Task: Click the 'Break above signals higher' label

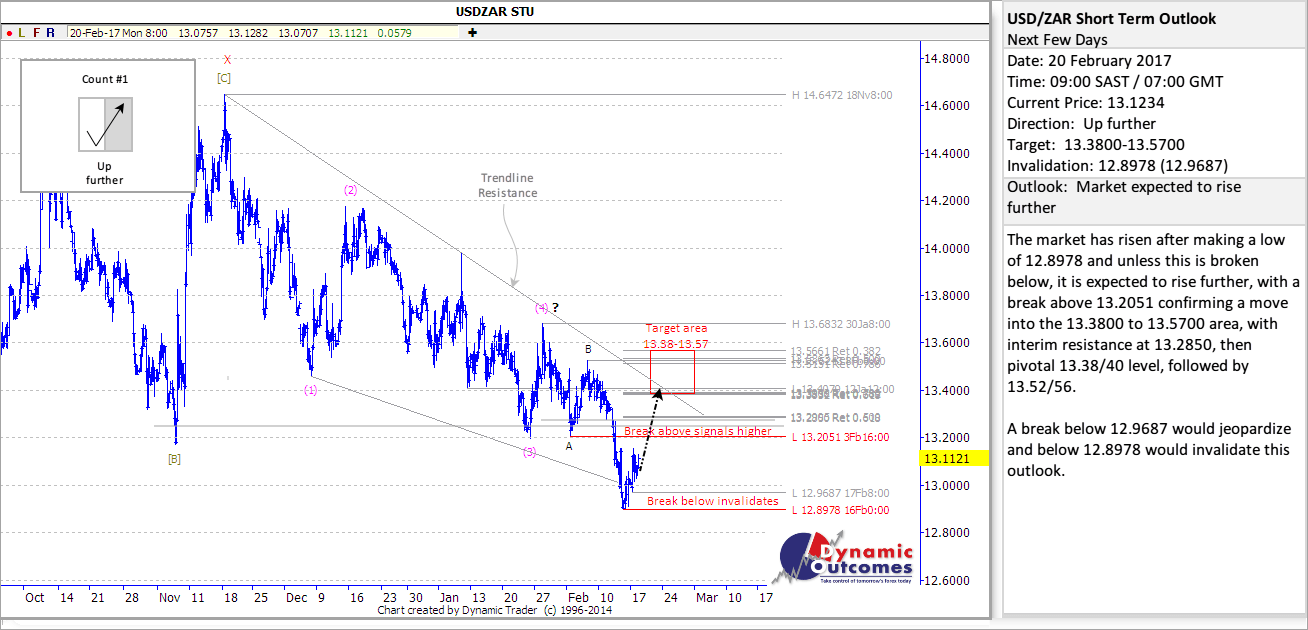Action: click(697, 431)
